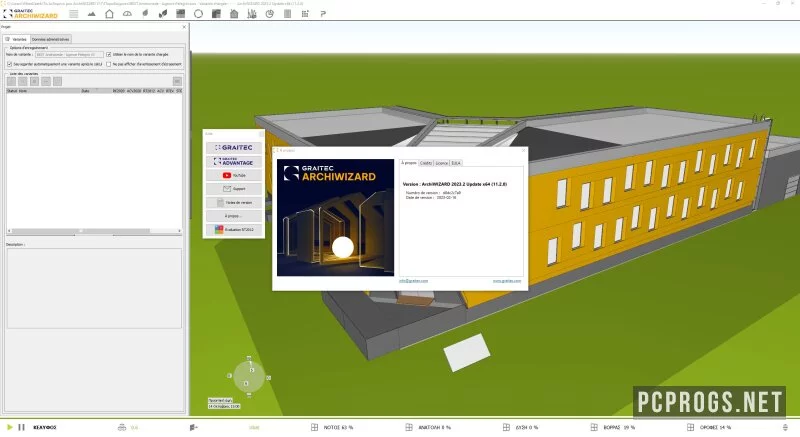This screenshot has width=800, height=437.
Task: Click the GRAITEC ADVANTAGE button
Action: point(234,162)
